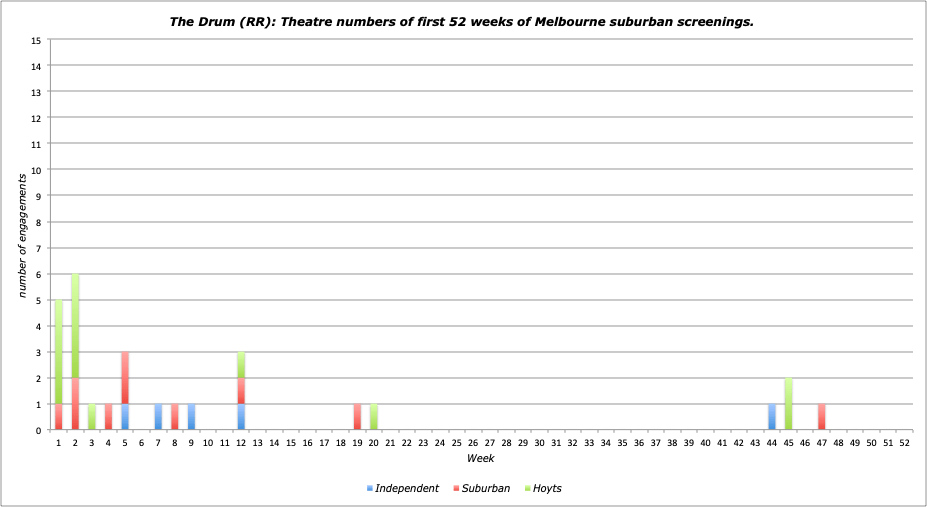Click the red Suburban bar at week 47
Viewport: 927px width, 507px height.
(x=821, y=417)
